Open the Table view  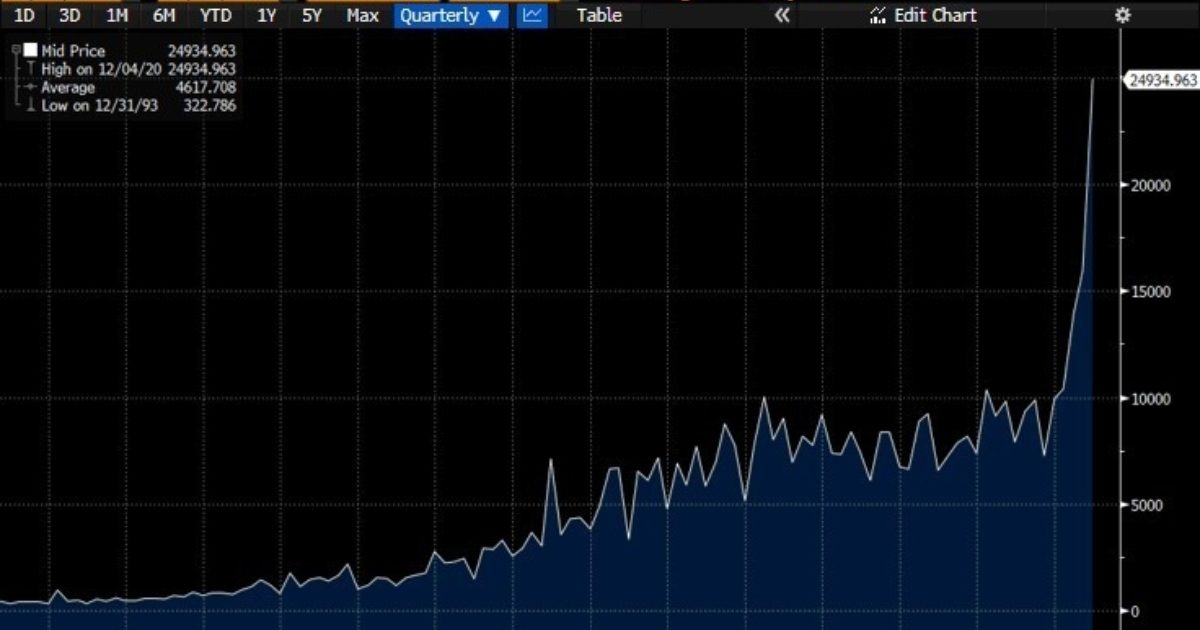599,15
